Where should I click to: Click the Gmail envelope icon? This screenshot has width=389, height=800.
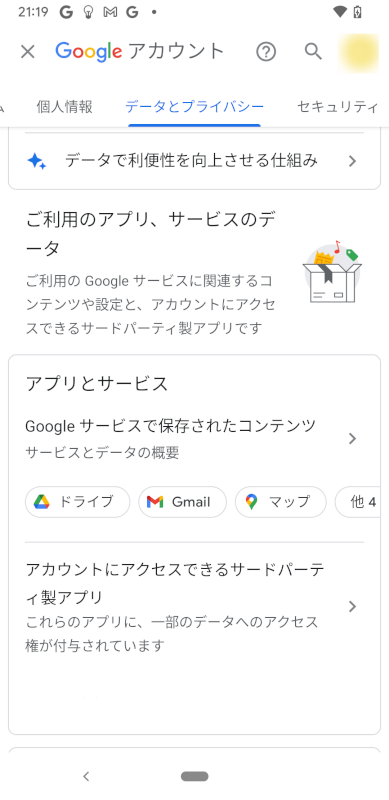[155, 502]
